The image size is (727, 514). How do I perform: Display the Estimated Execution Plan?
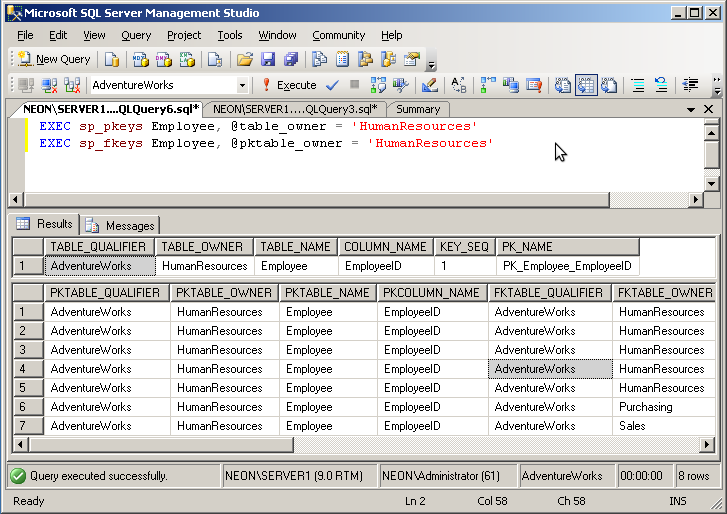tap(378, 85)
